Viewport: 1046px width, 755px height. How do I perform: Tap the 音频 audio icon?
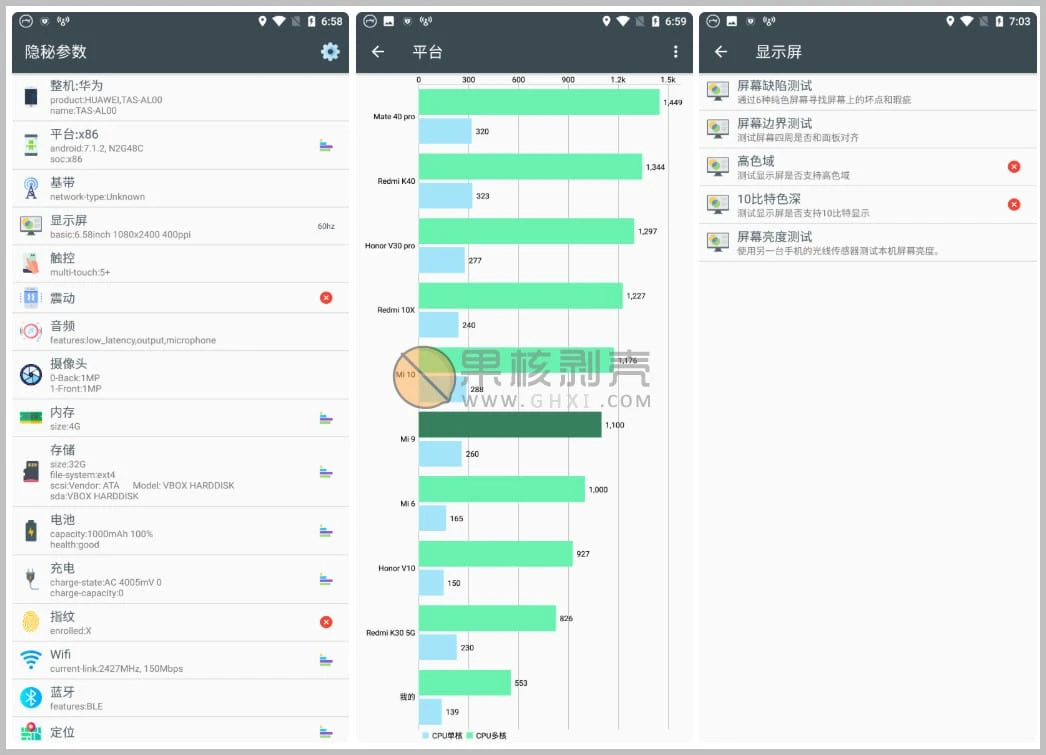pos(31,331)
